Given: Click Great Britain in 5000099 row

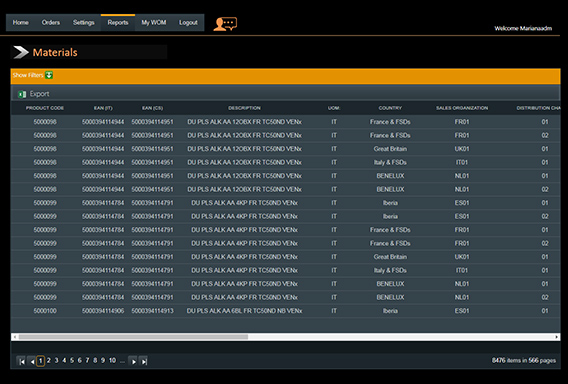Looking at the screenshot, I should (390, 257).
